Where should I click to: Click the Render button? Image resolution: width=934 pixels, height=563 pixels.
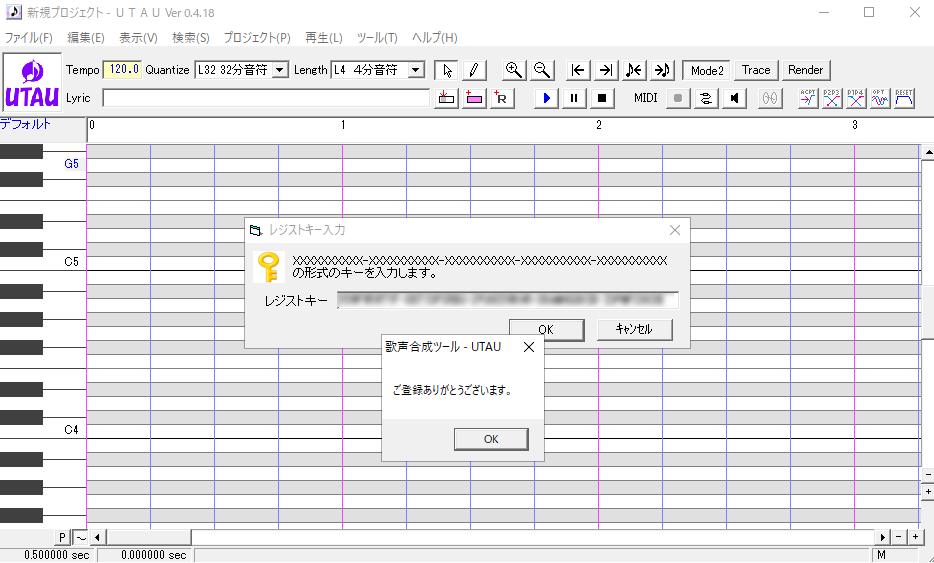[x=805, y=70]
